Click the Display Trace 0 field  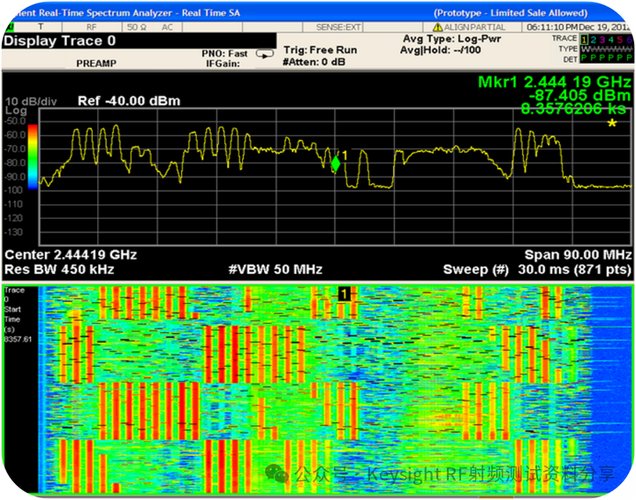point(139,41)
